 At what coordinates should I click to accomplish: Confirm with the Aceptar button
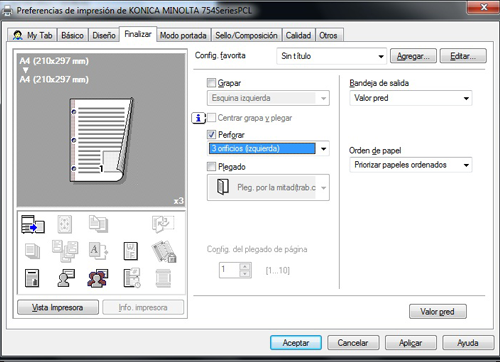point(296,343)
